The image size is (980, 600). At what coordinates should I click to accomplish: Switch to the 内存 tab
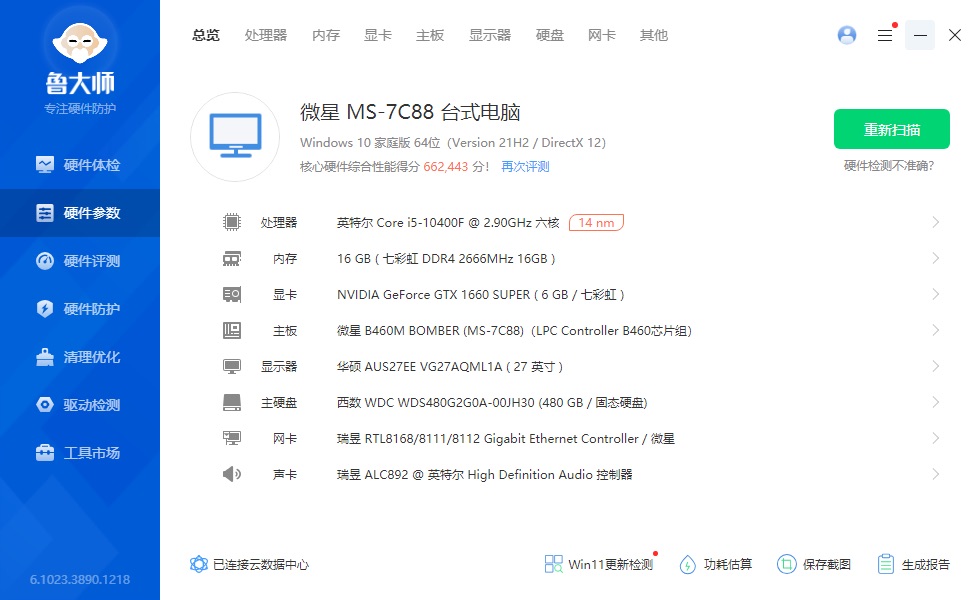click(x=326, y=36)
